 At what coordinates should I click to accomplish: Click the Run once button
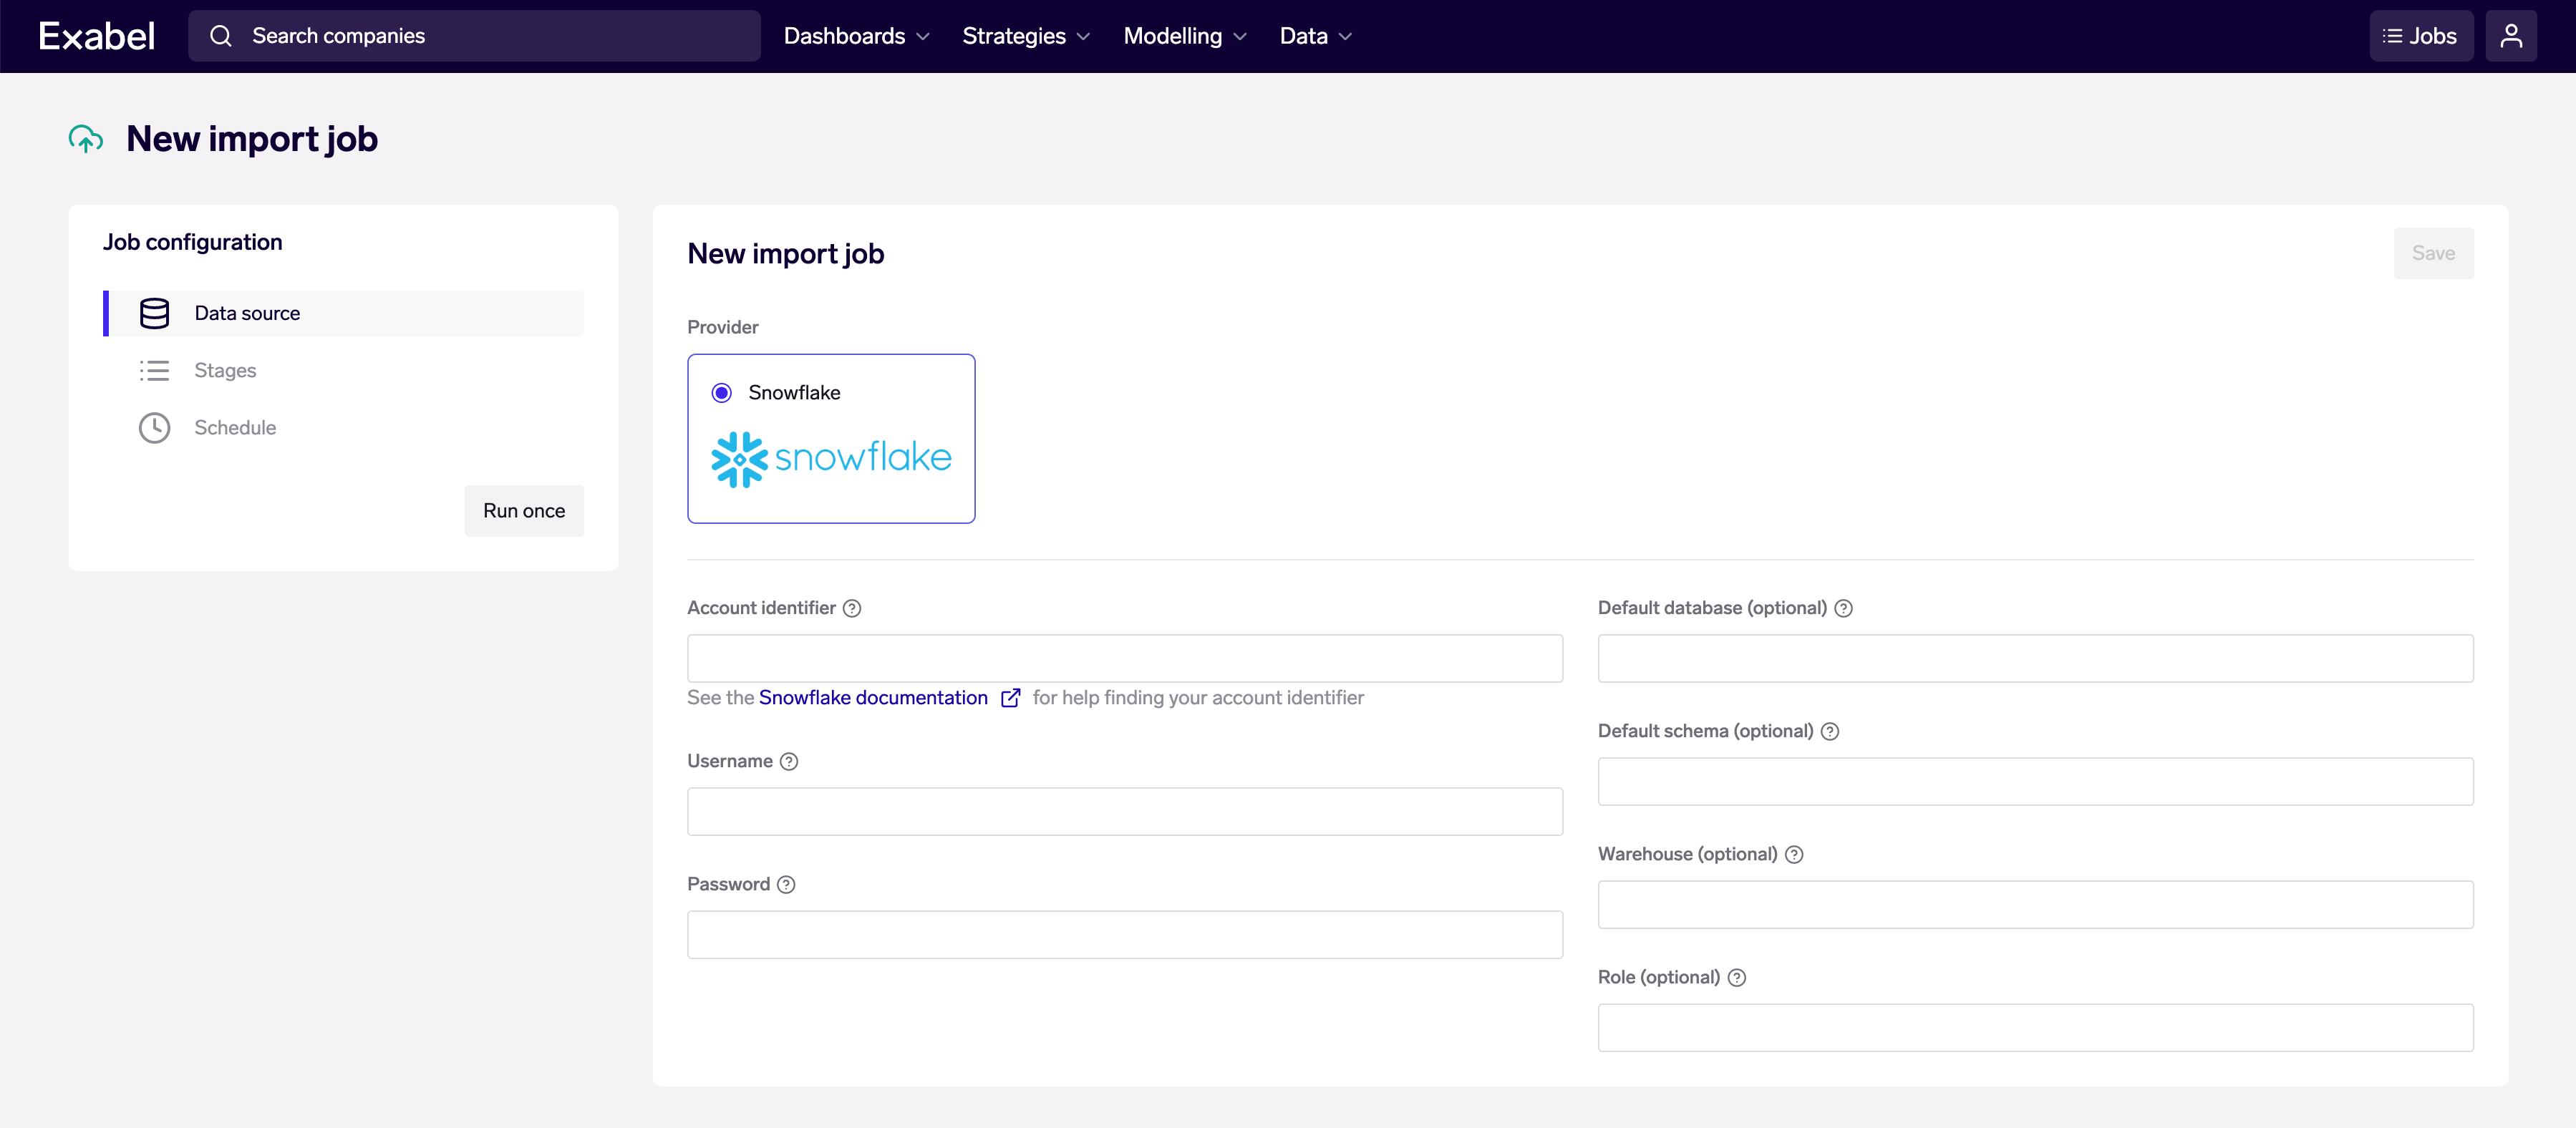click(x=524, y=511)
